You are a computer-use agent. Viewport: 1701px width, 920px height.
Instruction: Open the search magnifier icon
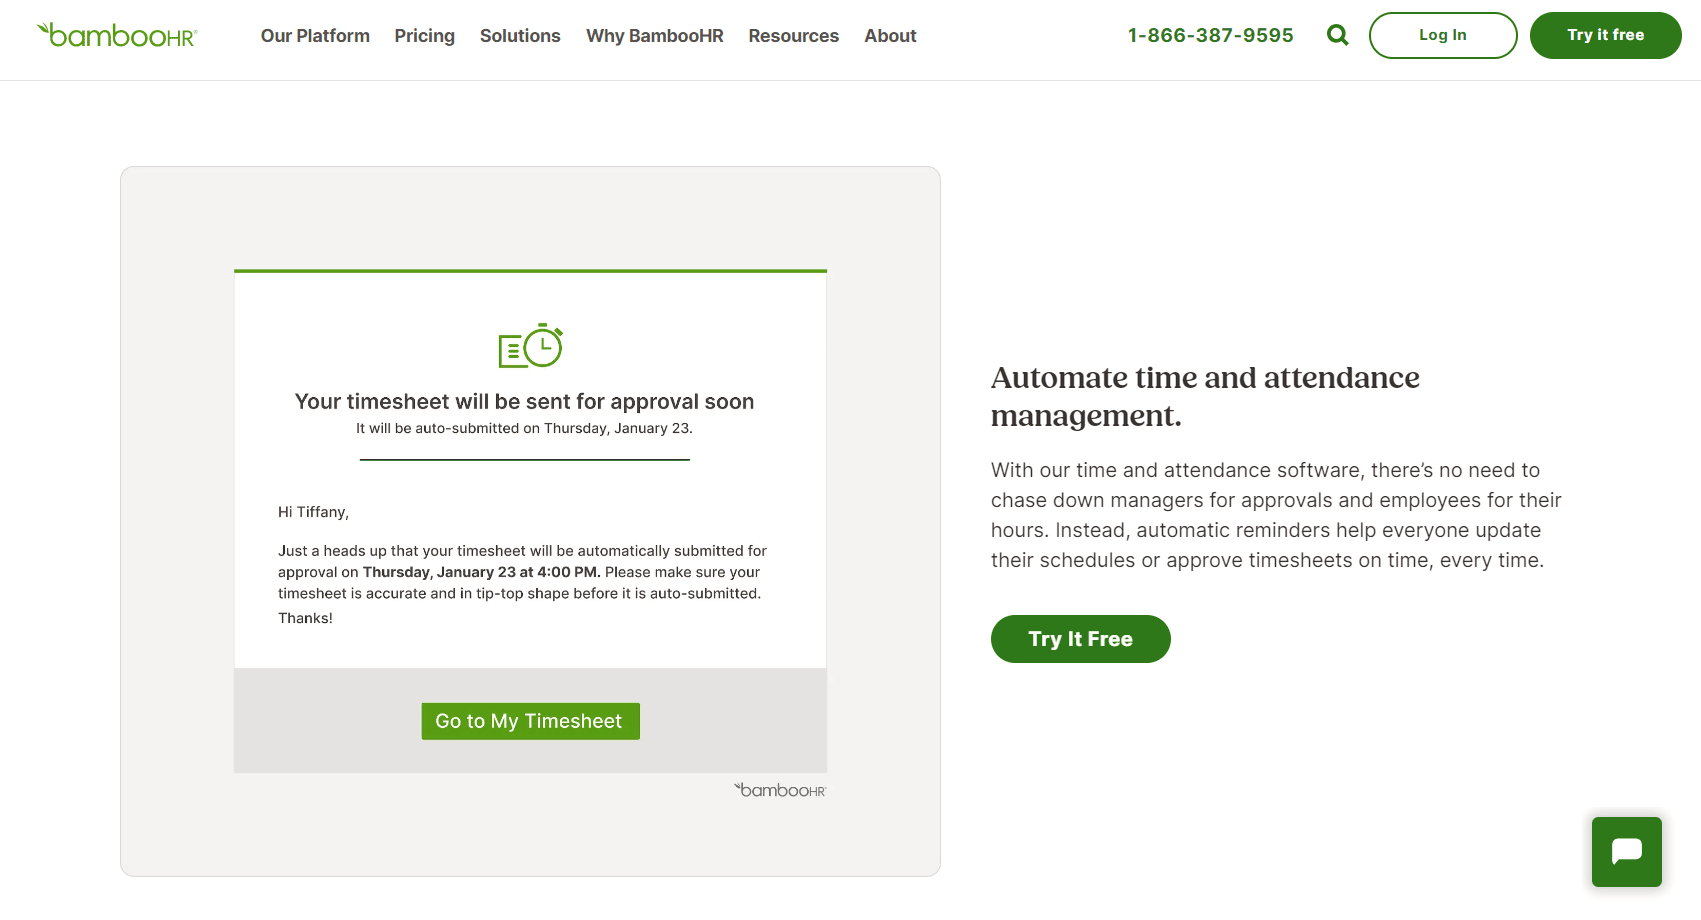[1337, 35]
